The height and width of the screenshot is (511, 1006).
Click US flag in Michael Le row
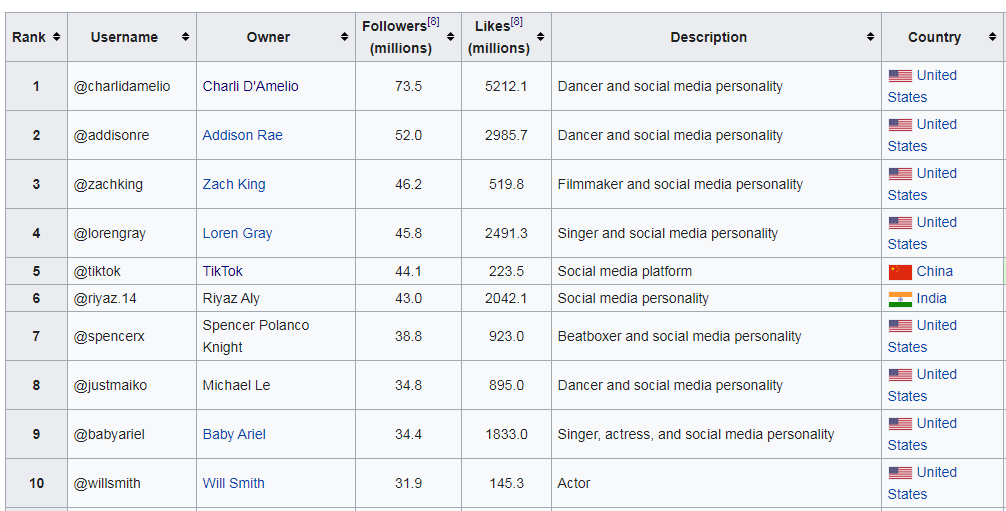[x=900, y=374]
